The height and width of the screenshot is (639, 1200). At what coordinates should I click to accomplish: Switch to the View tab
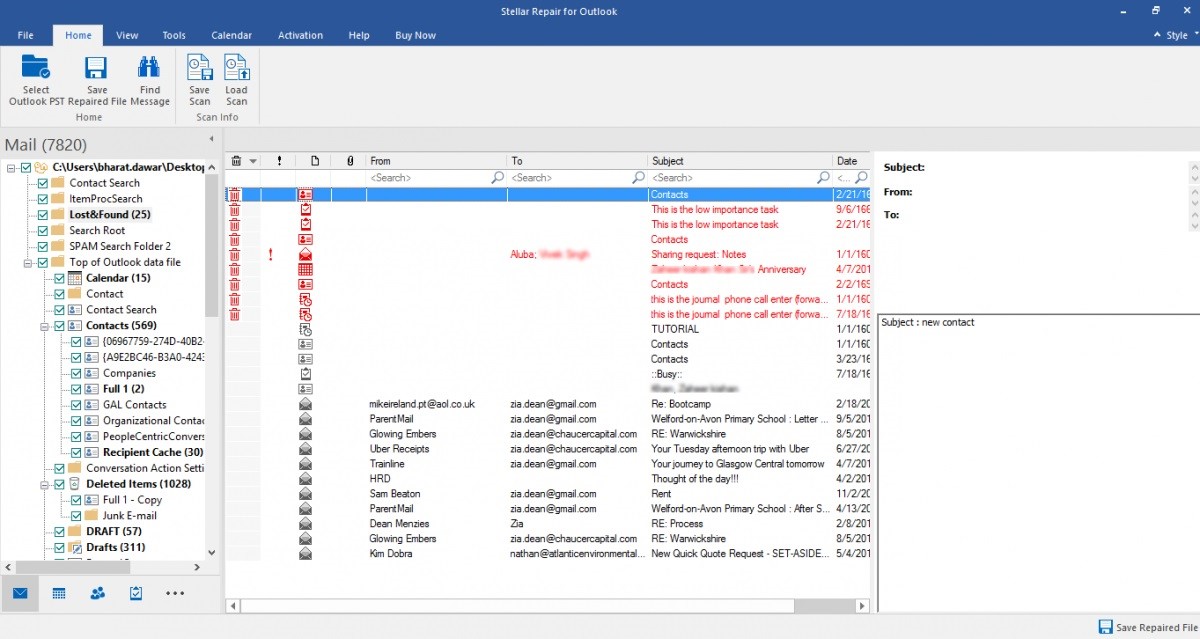pos(127,35)
